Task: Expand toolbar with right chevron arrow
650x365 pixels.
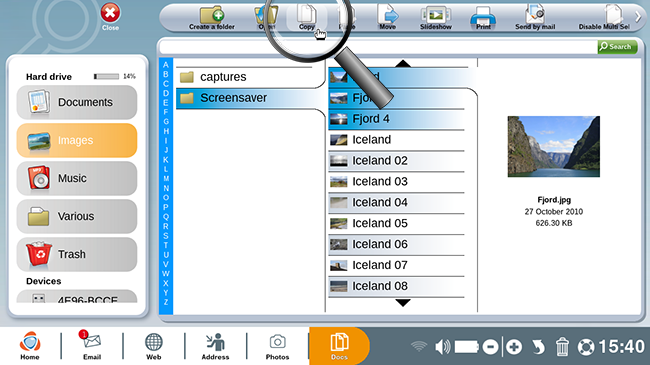Action: point(638,17)
